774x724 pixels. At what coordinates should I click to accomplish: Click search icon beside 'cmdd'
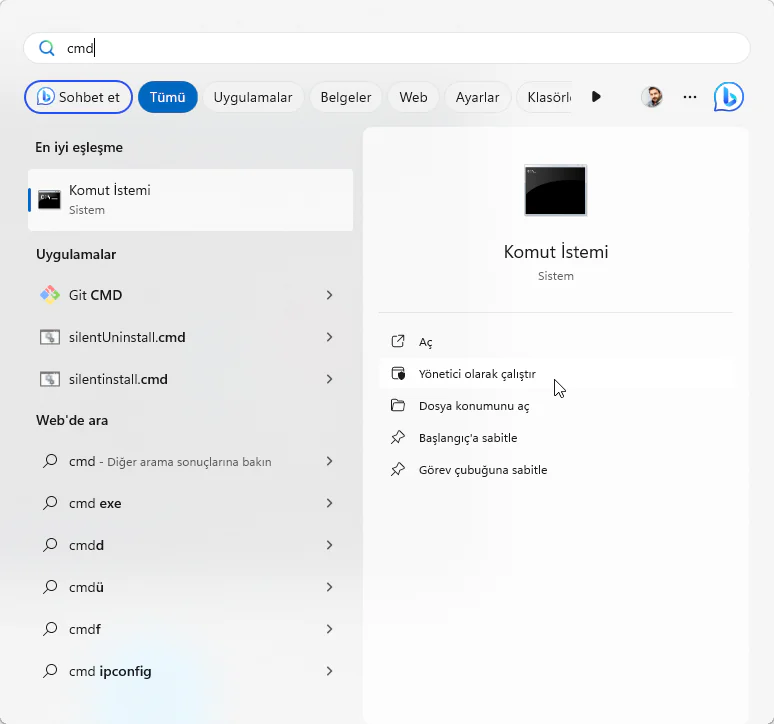[x=50, y=545]
